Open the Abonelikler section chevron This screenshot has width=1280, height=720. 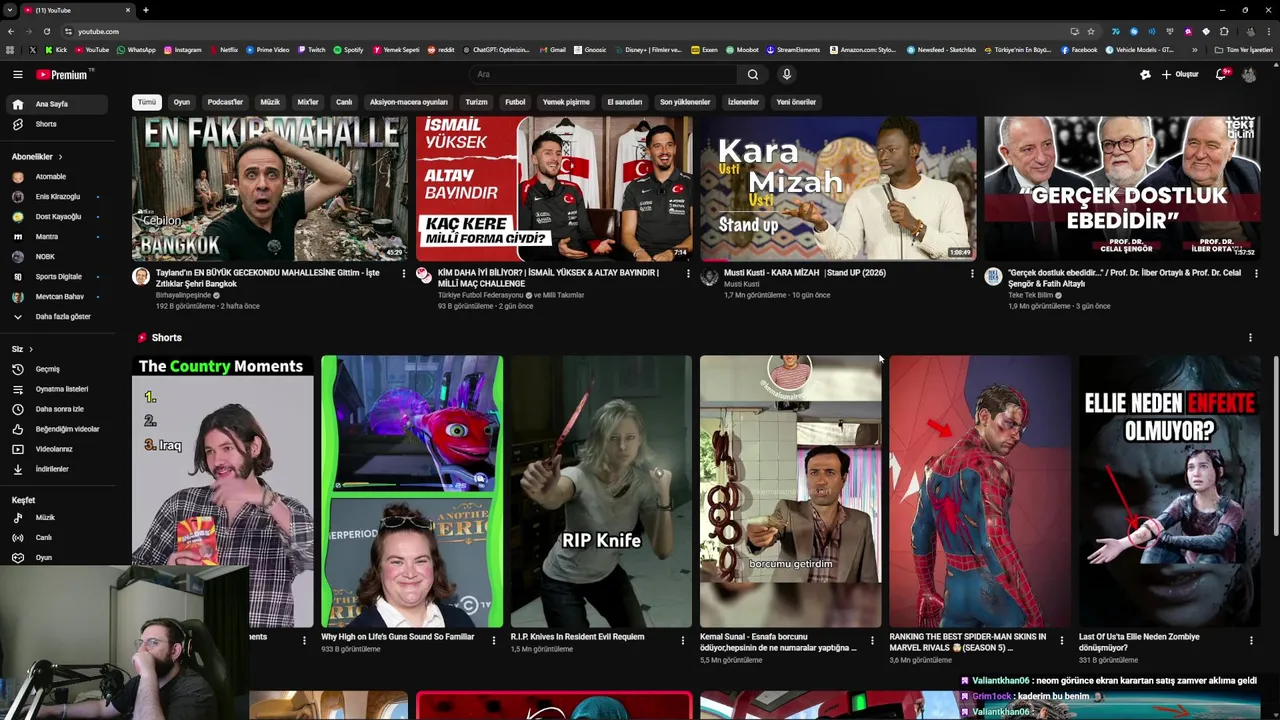60,157
